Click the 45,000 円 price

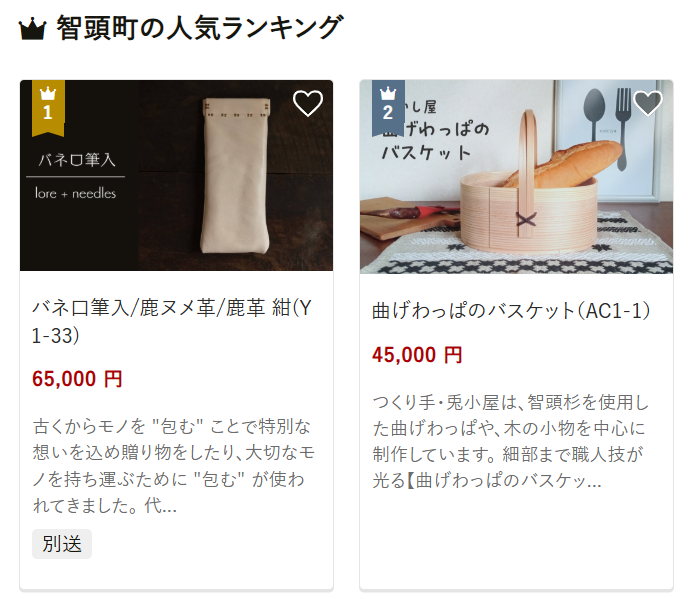point(417,355)
